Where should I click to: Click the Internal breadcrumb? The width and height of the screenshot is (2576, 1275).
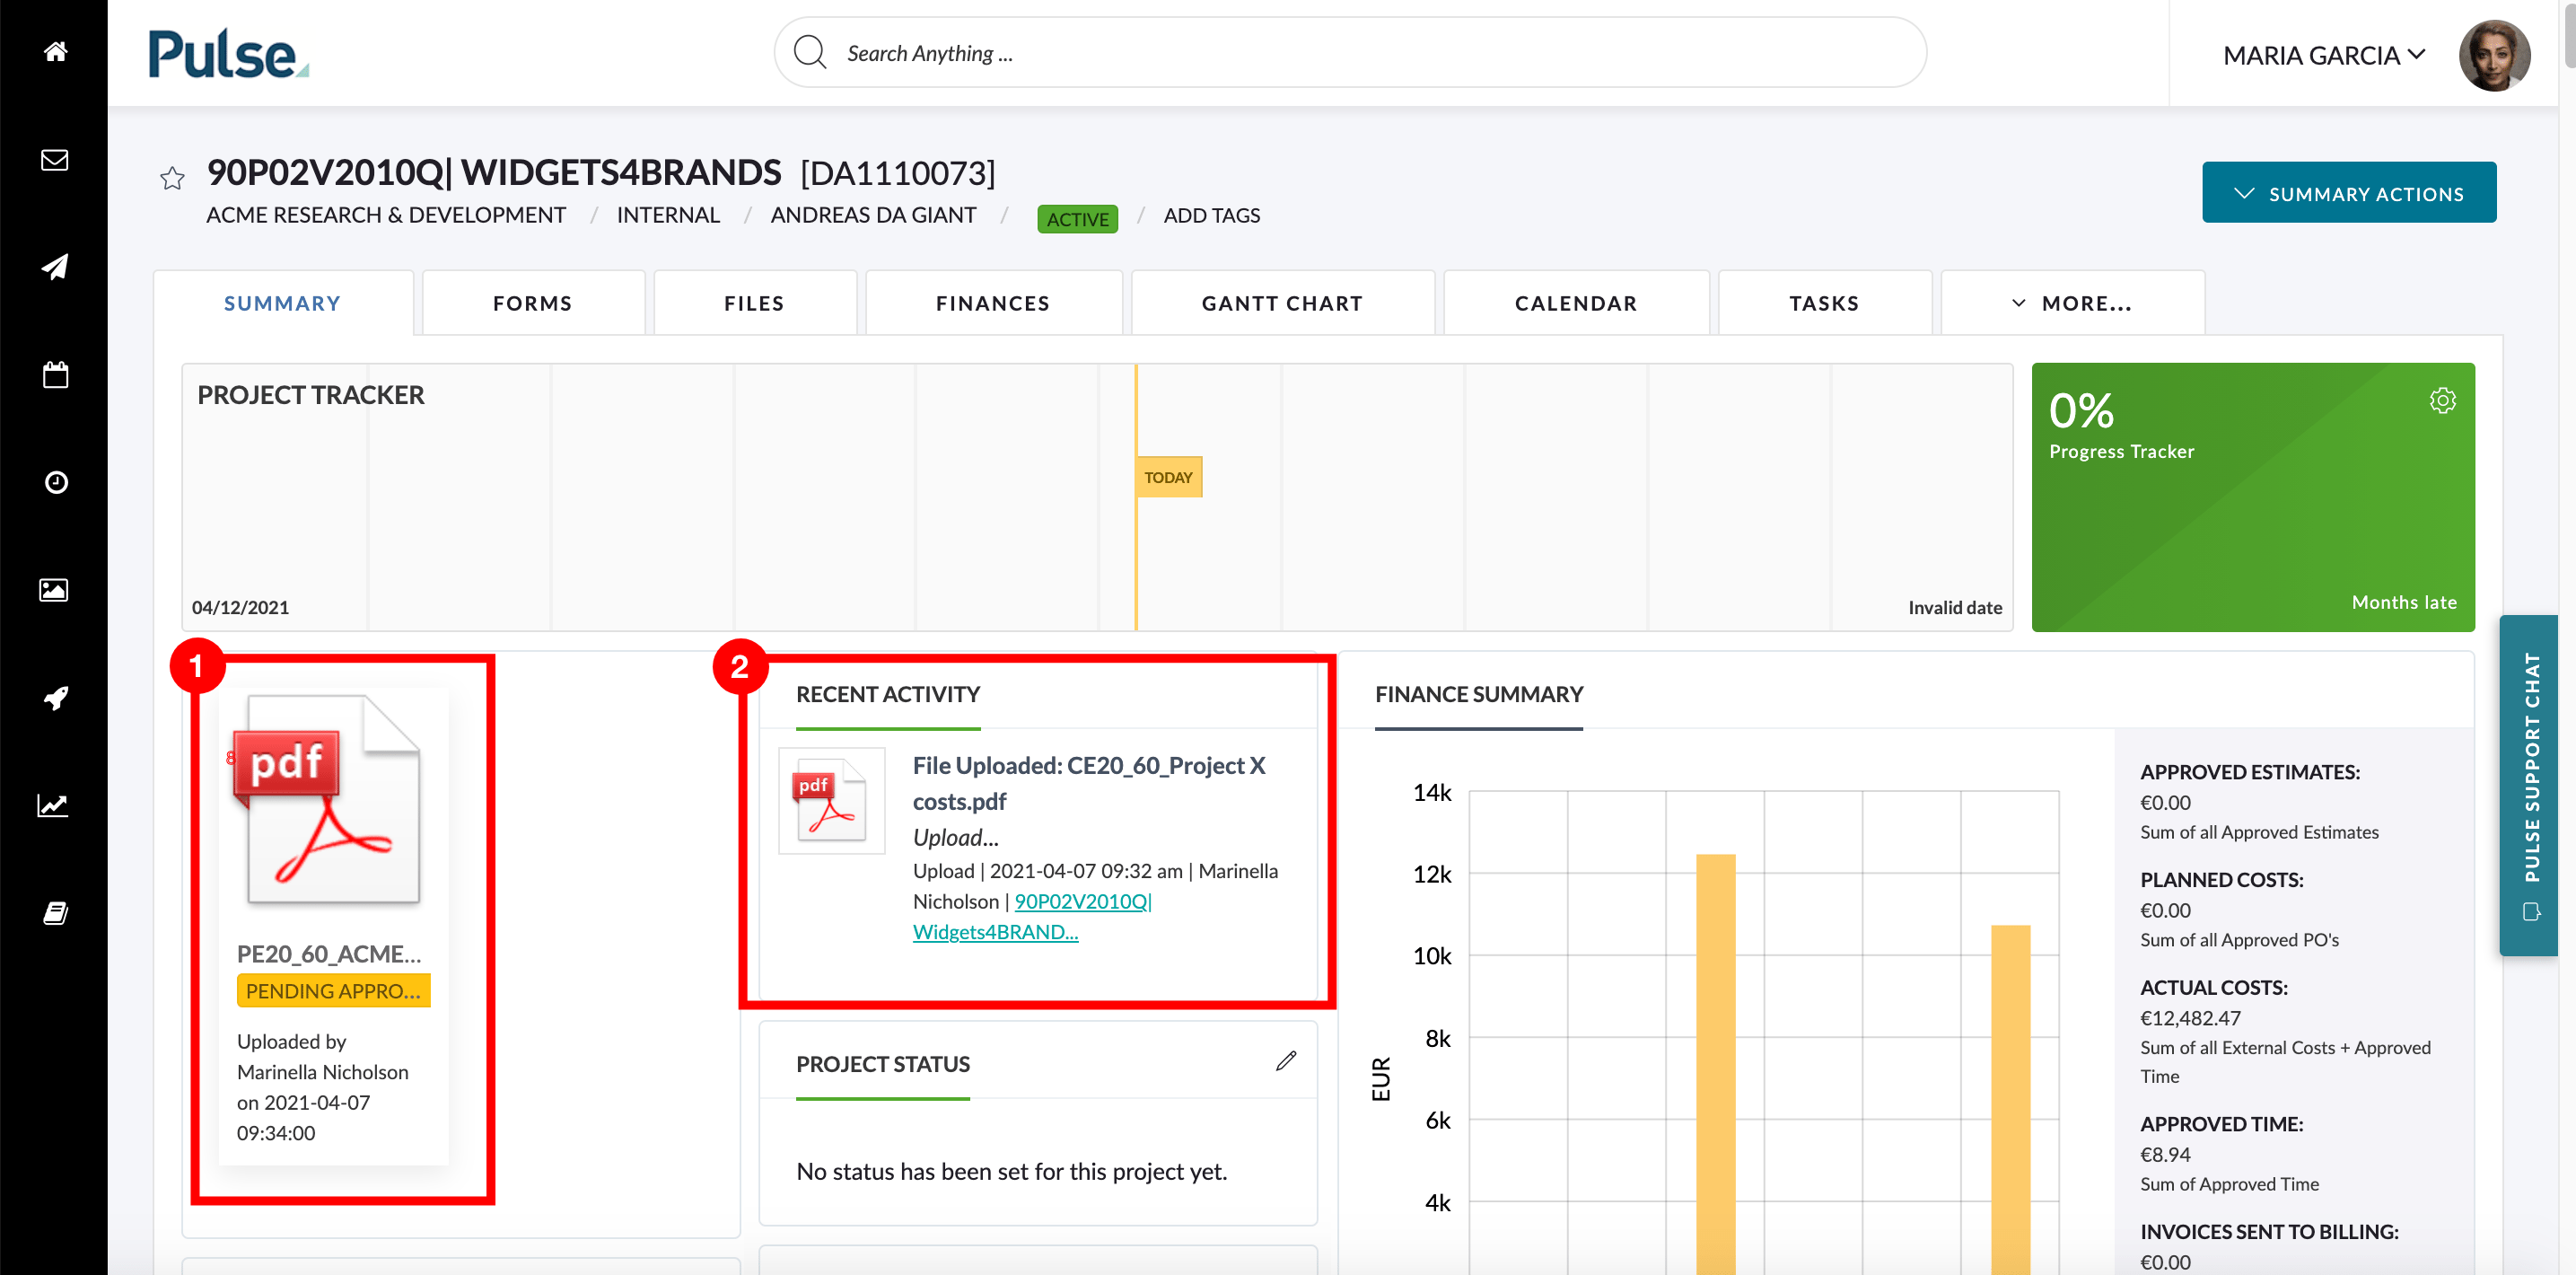[x=668, y=215]
